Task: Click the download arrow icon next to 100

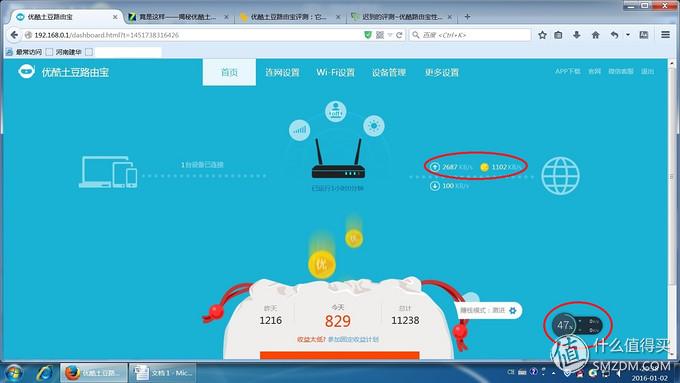Action: [x=435, y=186]
